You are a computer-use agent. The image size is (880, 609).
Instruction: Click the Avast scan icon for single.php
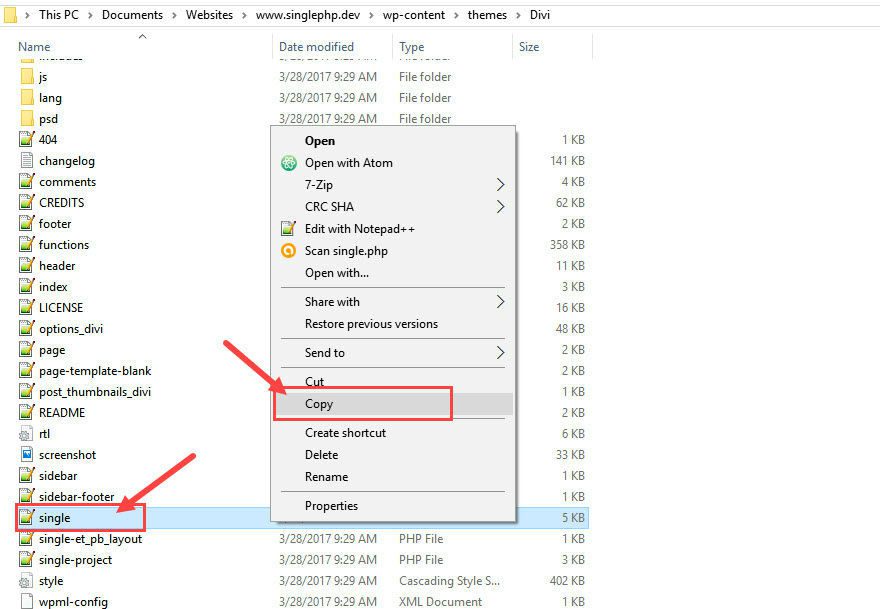coord(289,251)
